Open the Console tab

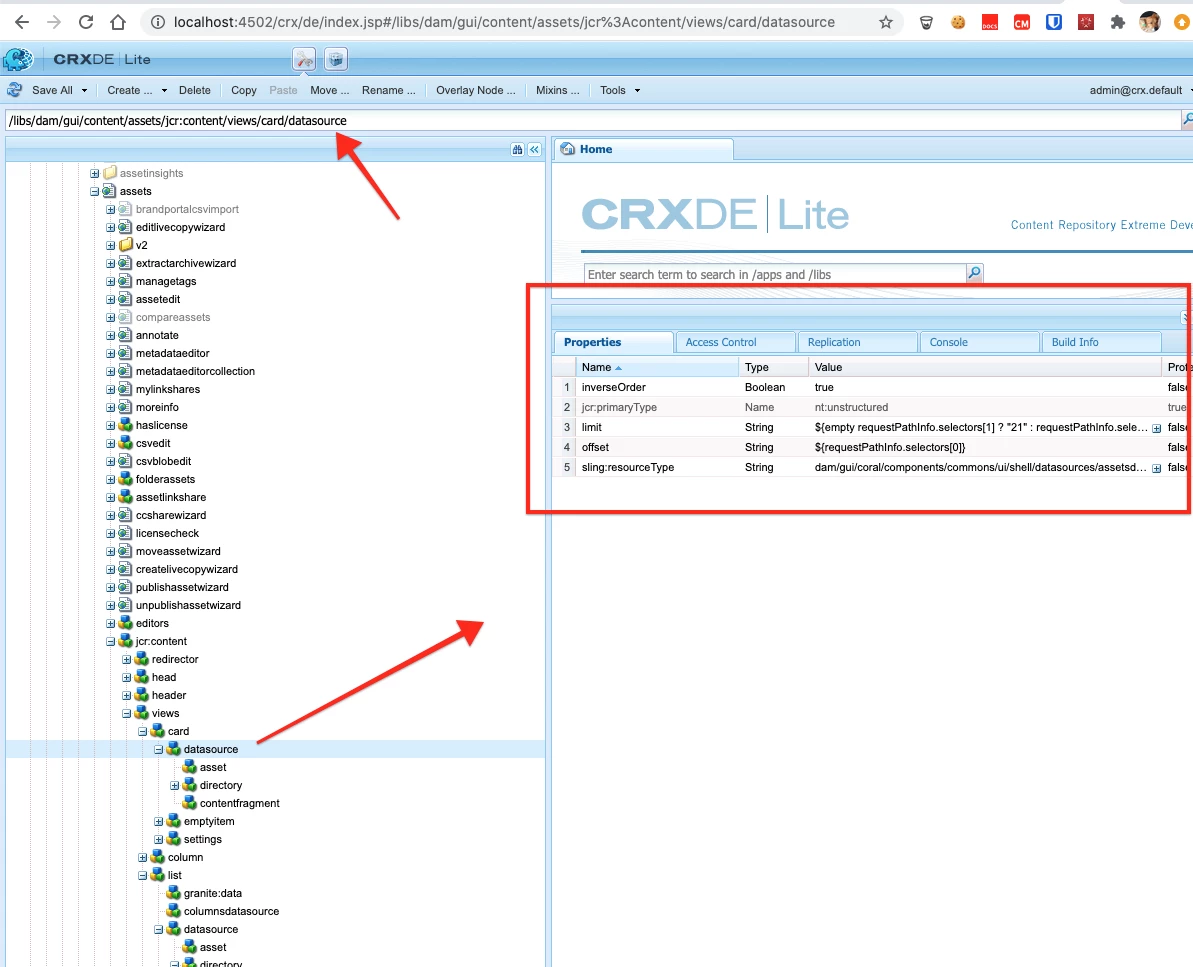[x=979, y=342]
